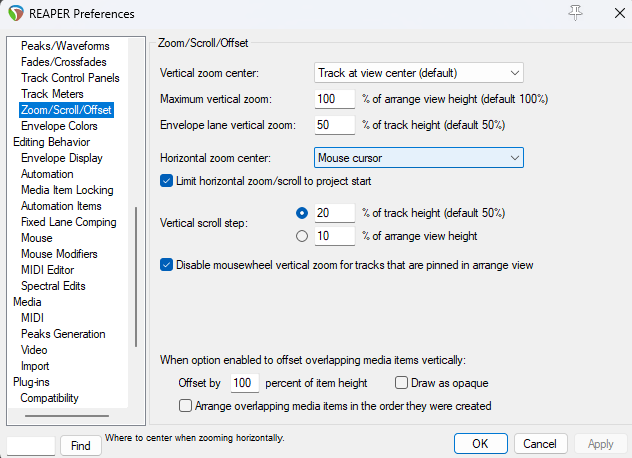The image size is (632, 458).
Task: Select Peaks Generation page
Action: (x=63, y=334)
